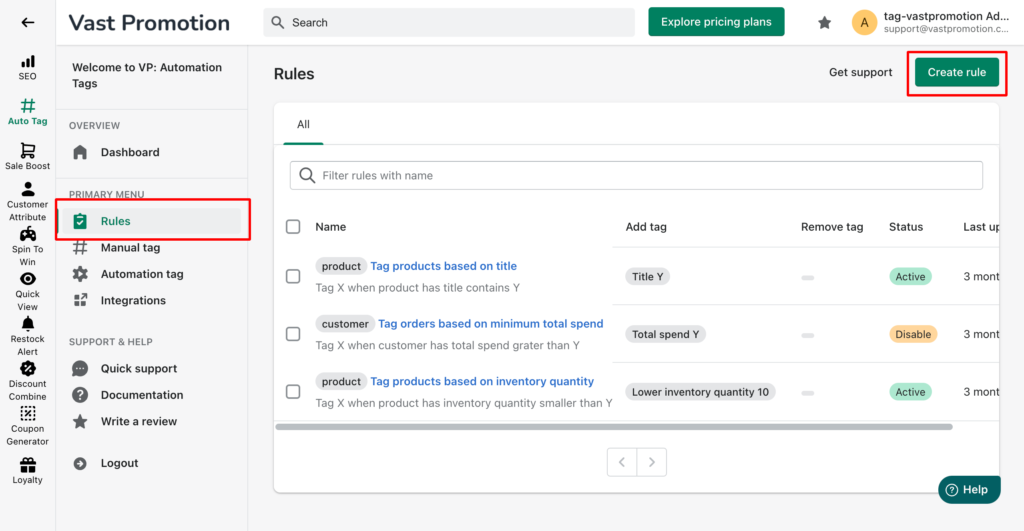Check the 'Tag products based on inventory quantity' row
1024x531 pixels.
point(293,391)
